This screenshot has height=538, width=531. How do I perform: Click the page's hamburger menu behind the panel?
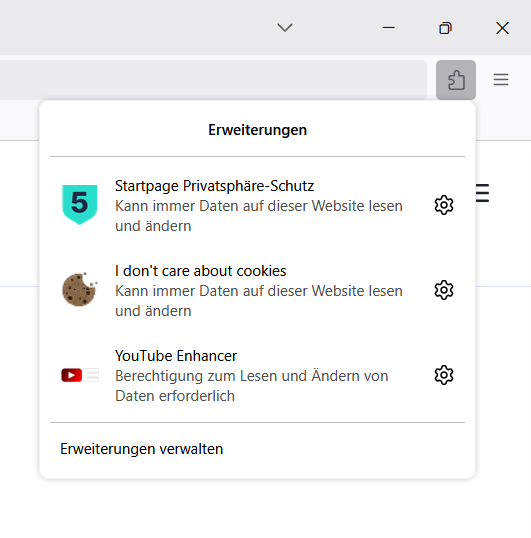[x=482, y=193]
